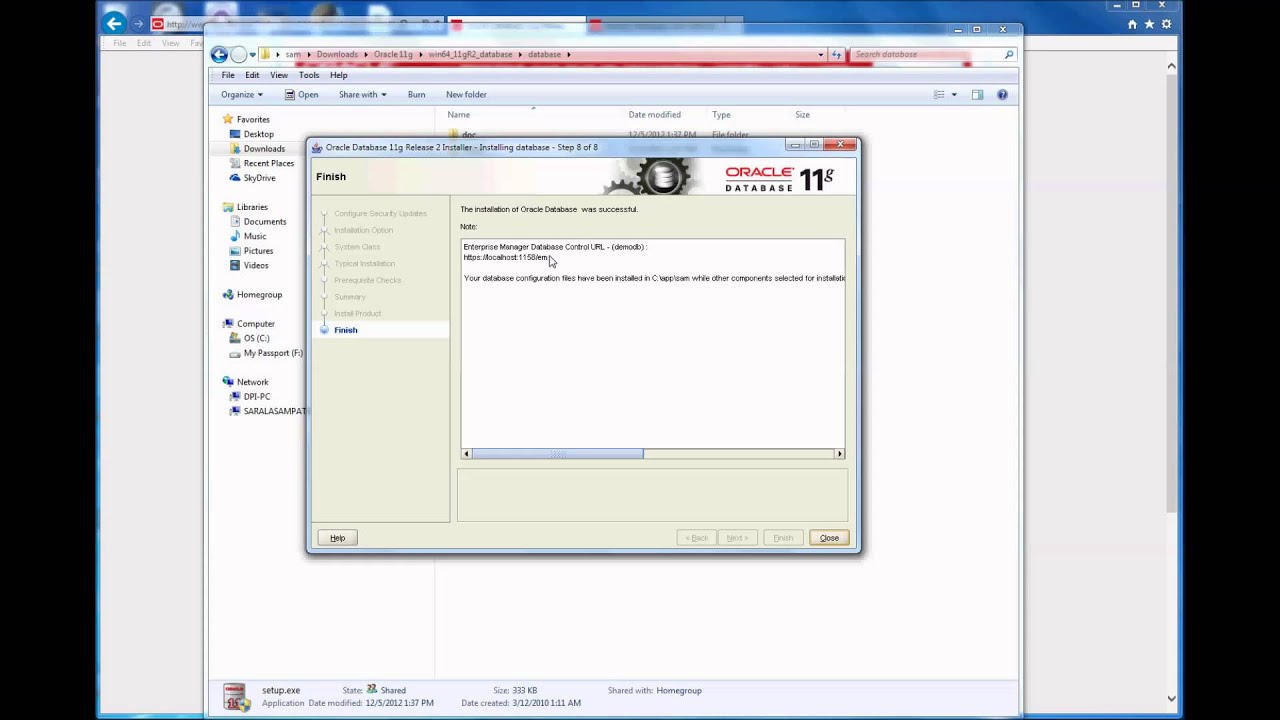Open Recent Places in navigation pane
The height and width of the screenshot is (720, 1280).
(268, 163)
